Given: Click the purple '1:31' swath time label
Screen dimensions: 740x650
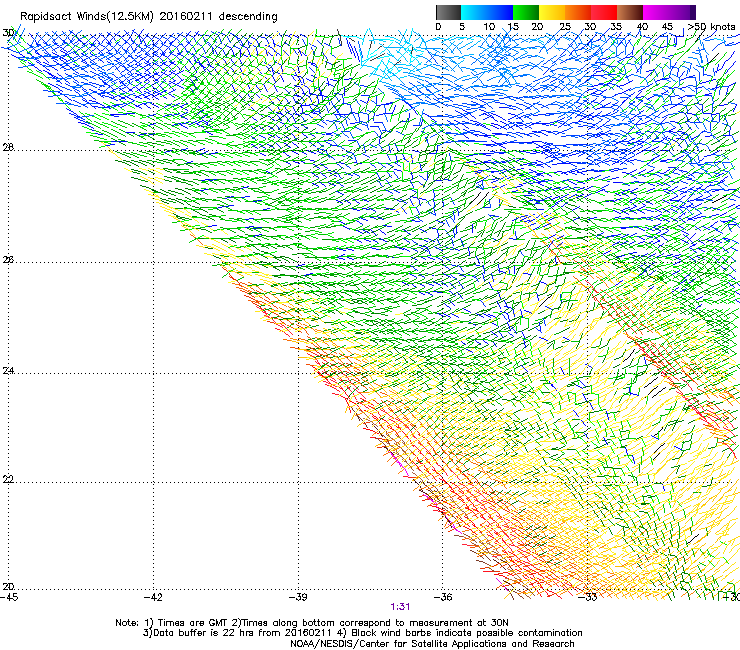Looking at the screenshot, I should (x=400, y=607).
